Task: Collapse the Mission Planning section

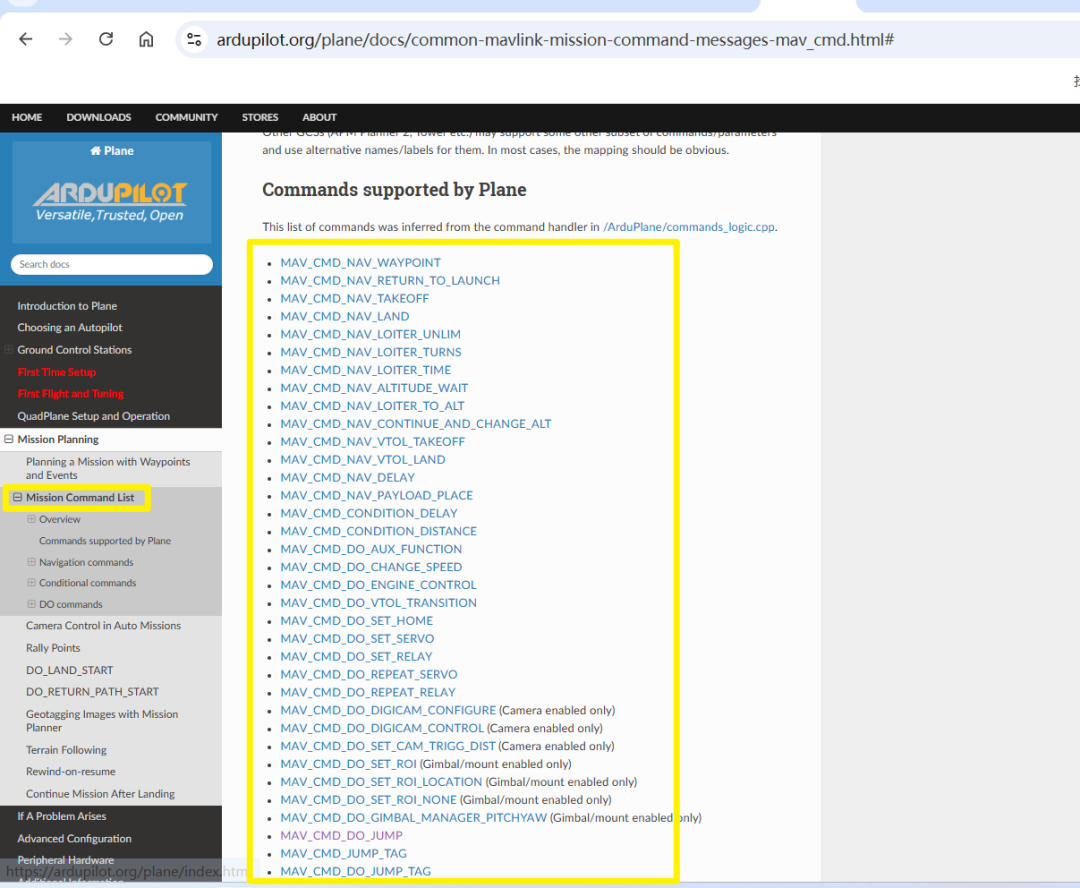Action: [x=9, y=439]
